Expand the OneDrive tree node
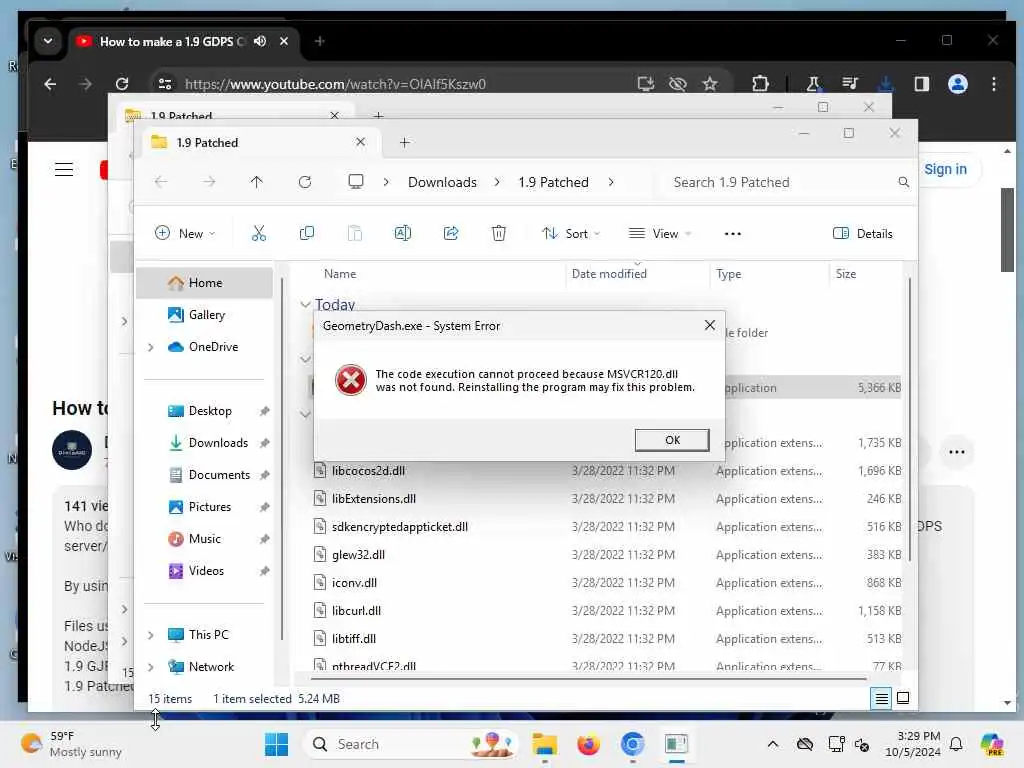 point(151,347)
